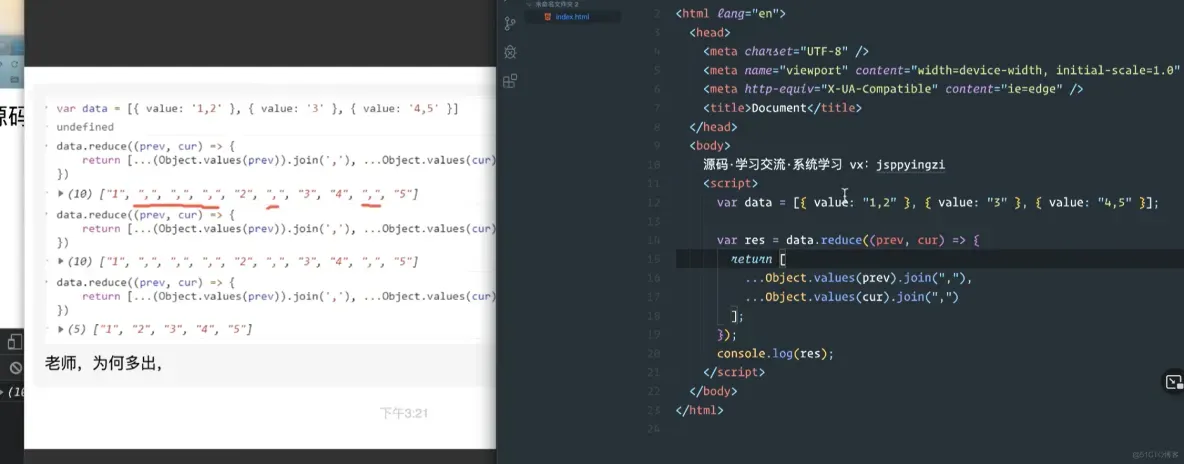Expand the first (10) array result in the chat image

[x=61, y=194]
